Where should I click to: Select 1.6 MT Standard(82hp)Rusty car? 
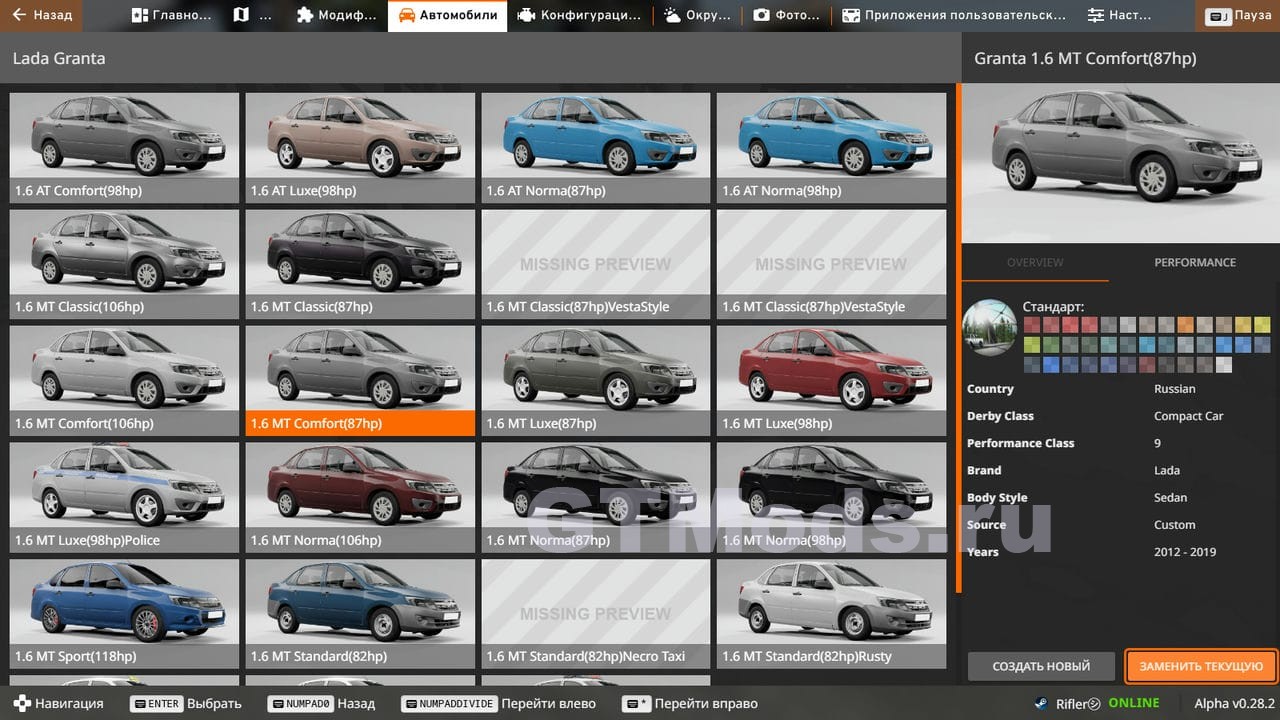click(831, 614)
